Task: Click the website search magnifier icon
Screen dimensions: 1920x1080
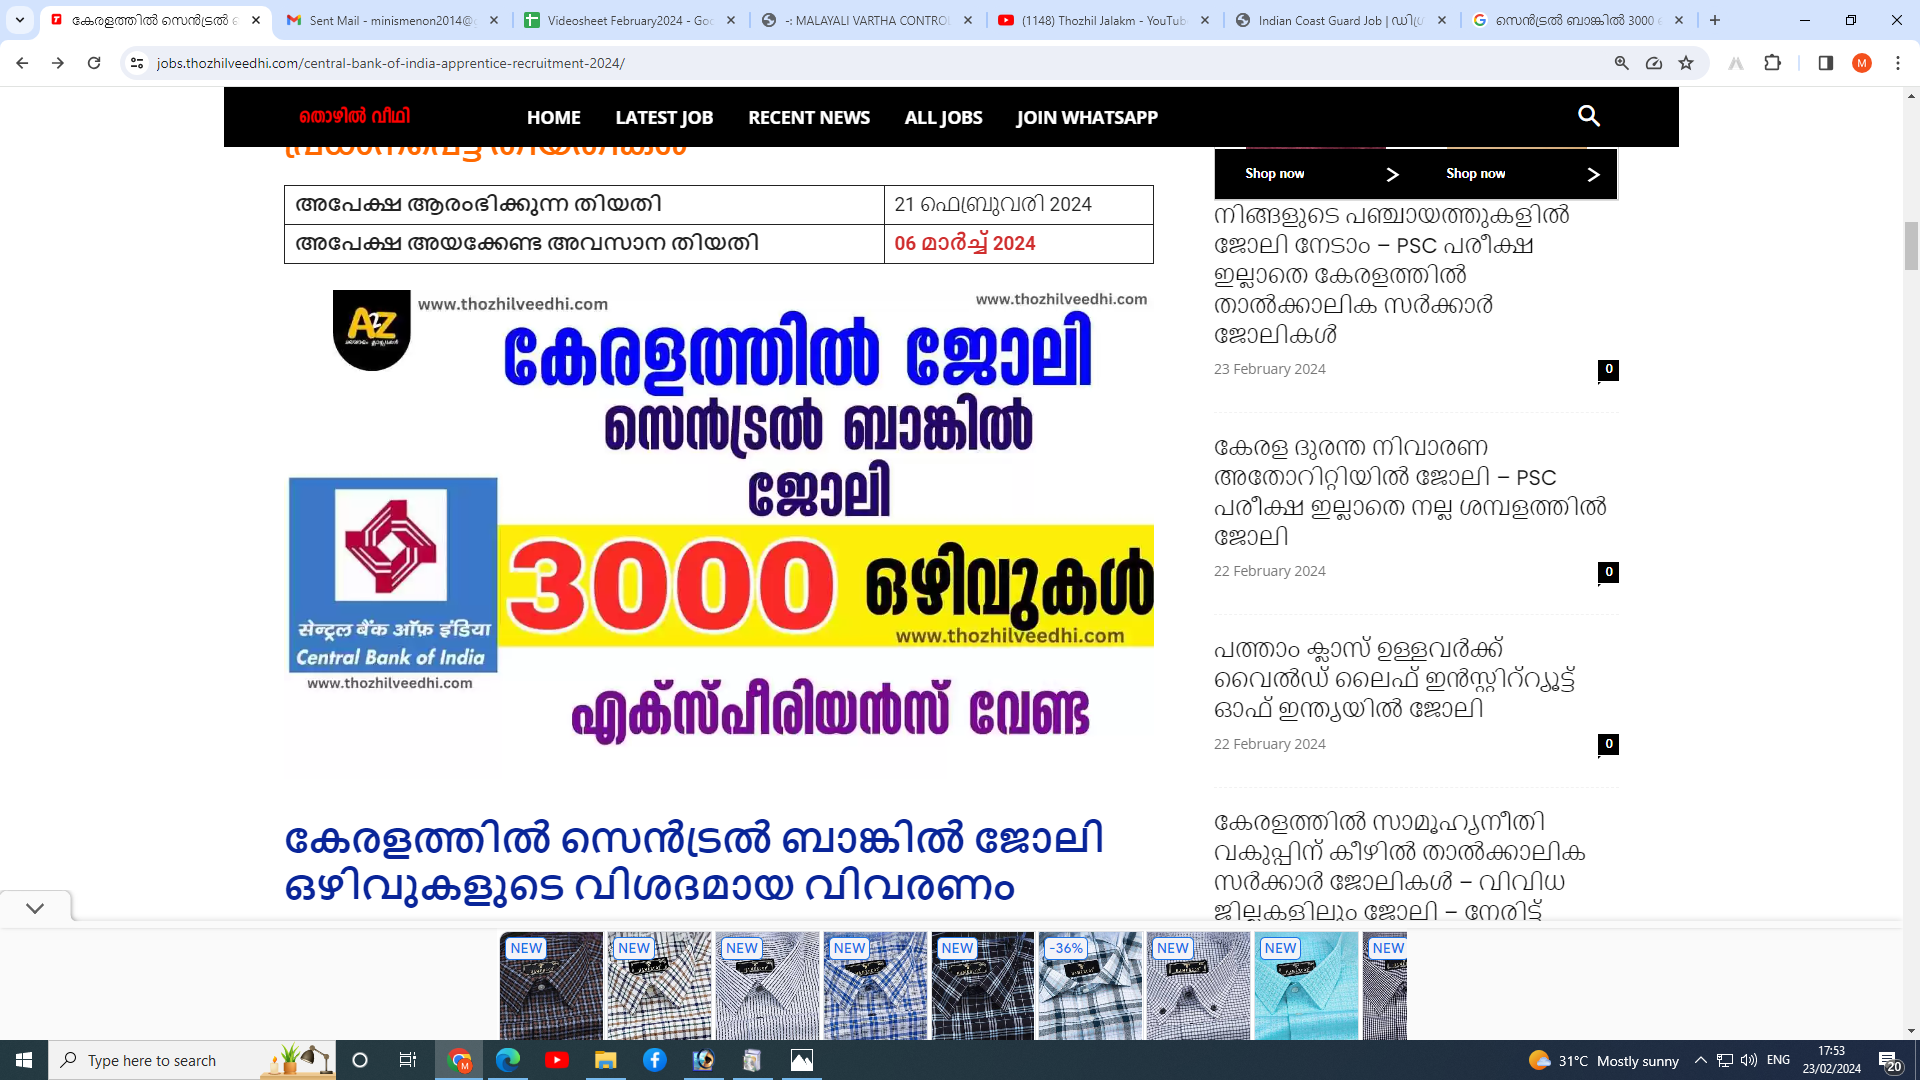Action: (x=1588, y=116)
